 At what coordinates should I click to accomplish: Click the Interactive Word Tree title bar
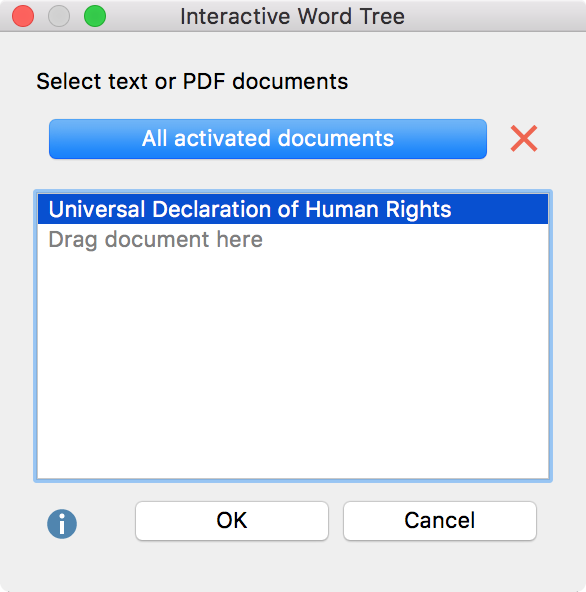(292, 16)
